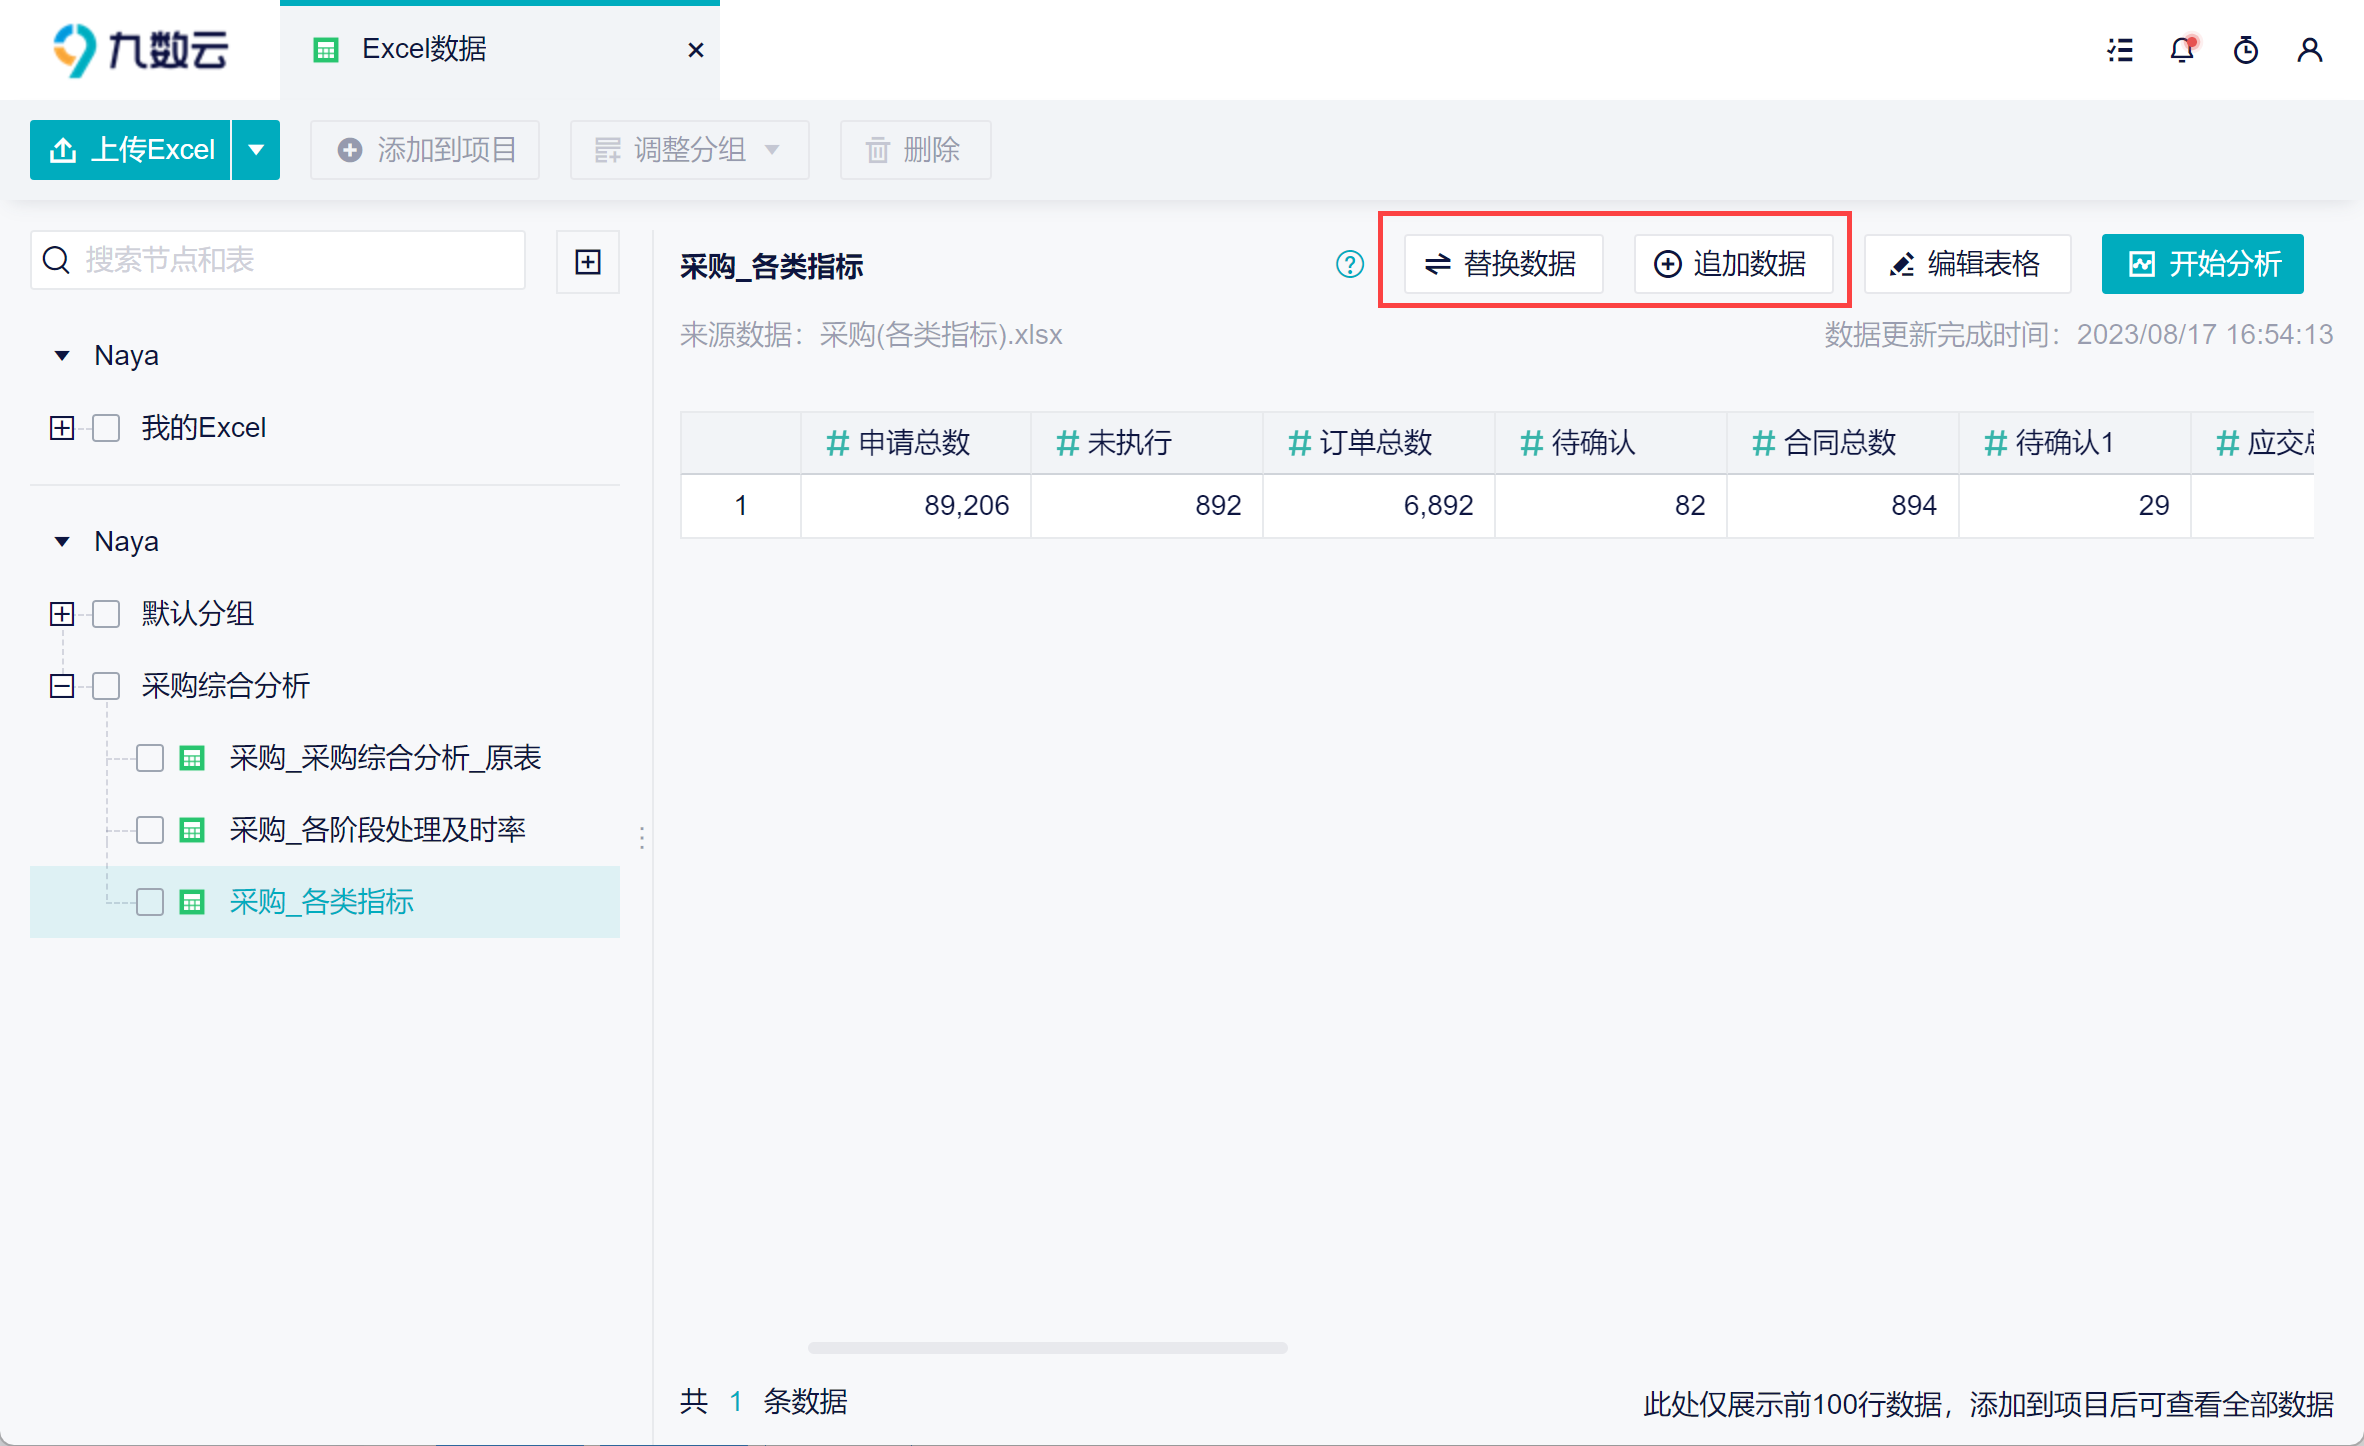Check the 我的Excel checkbox
The height and width of the screenshot is (1446, 2364).
(x=106, y=428)
